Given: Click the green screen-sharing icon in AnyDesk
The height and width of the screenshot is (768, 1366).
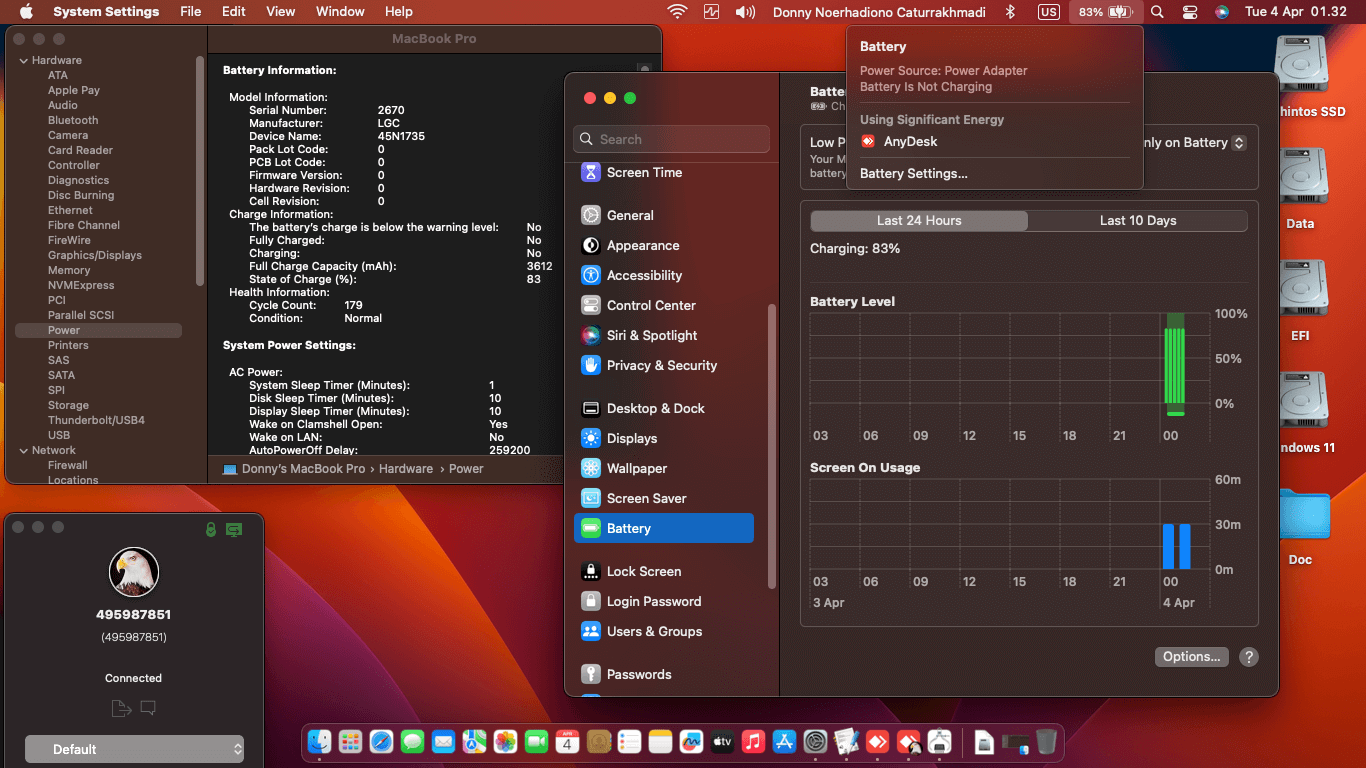Looking at the screenshot, I should click(234, 529).
